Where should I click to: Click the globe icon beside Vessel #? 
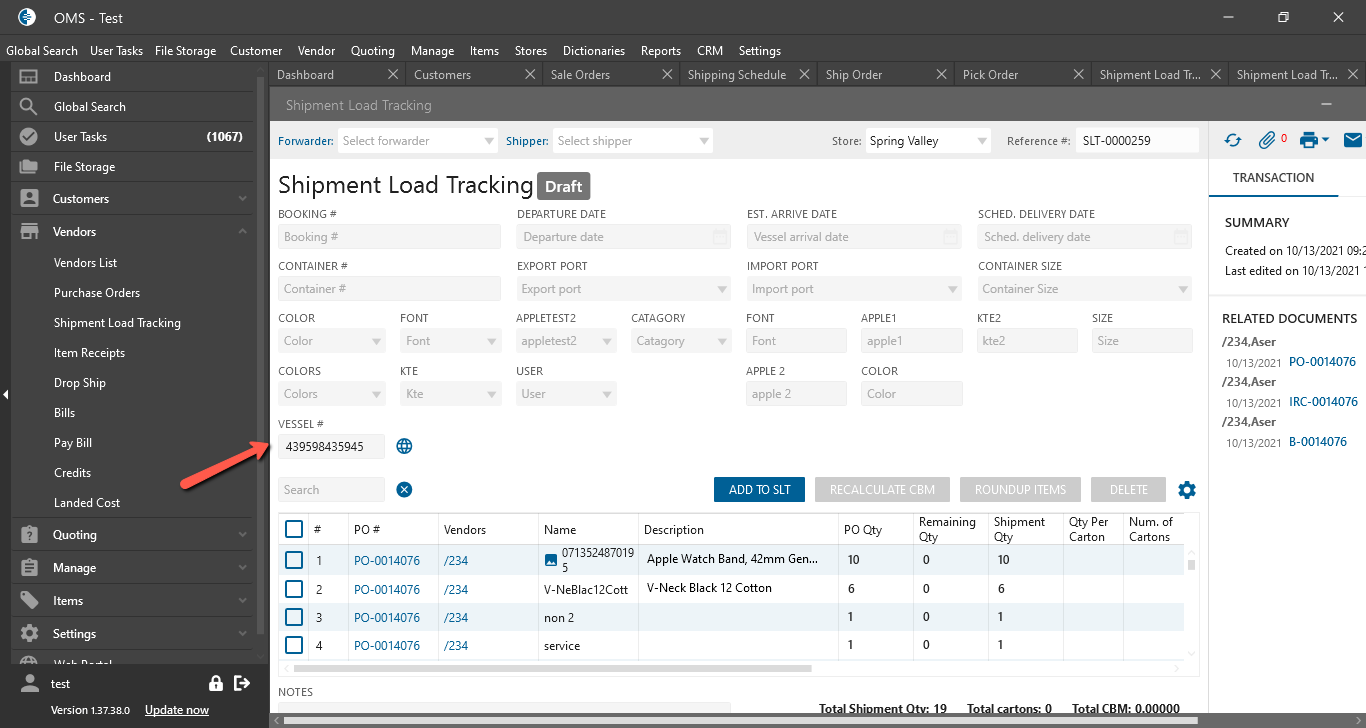click(x=404, y=446)
